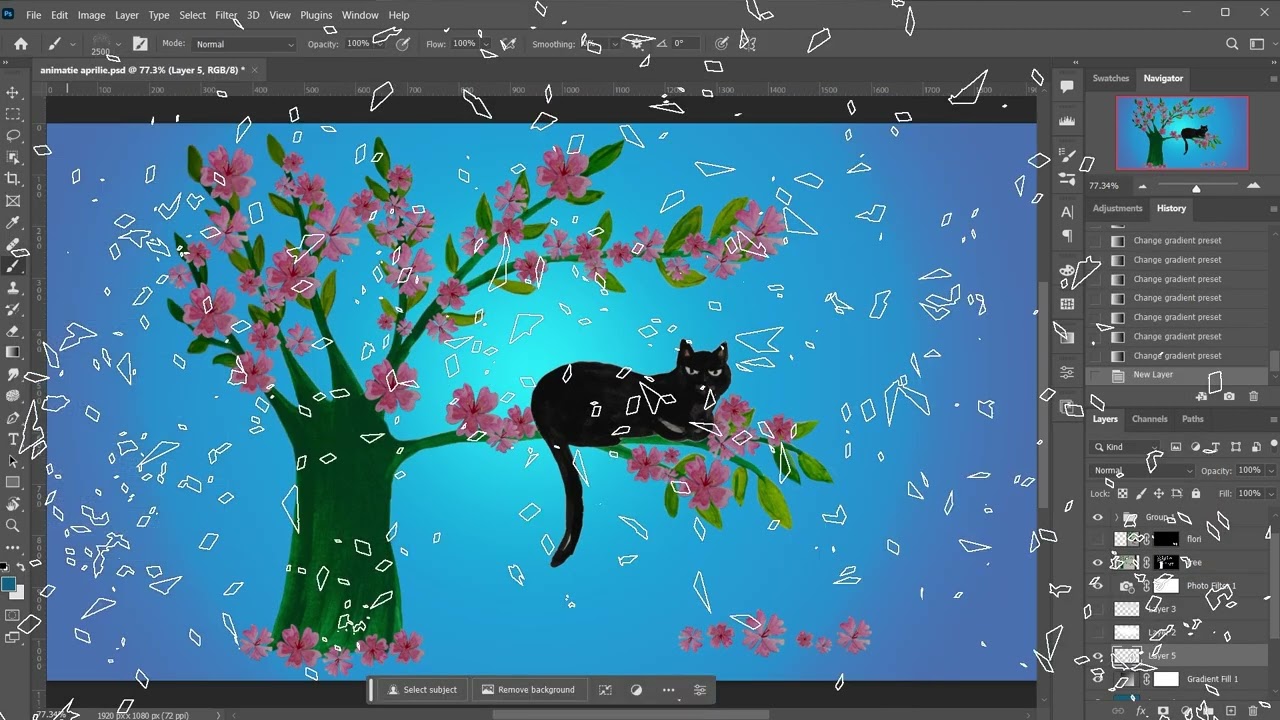Expand the Group 1 layer folder

tap(1116, 517)
